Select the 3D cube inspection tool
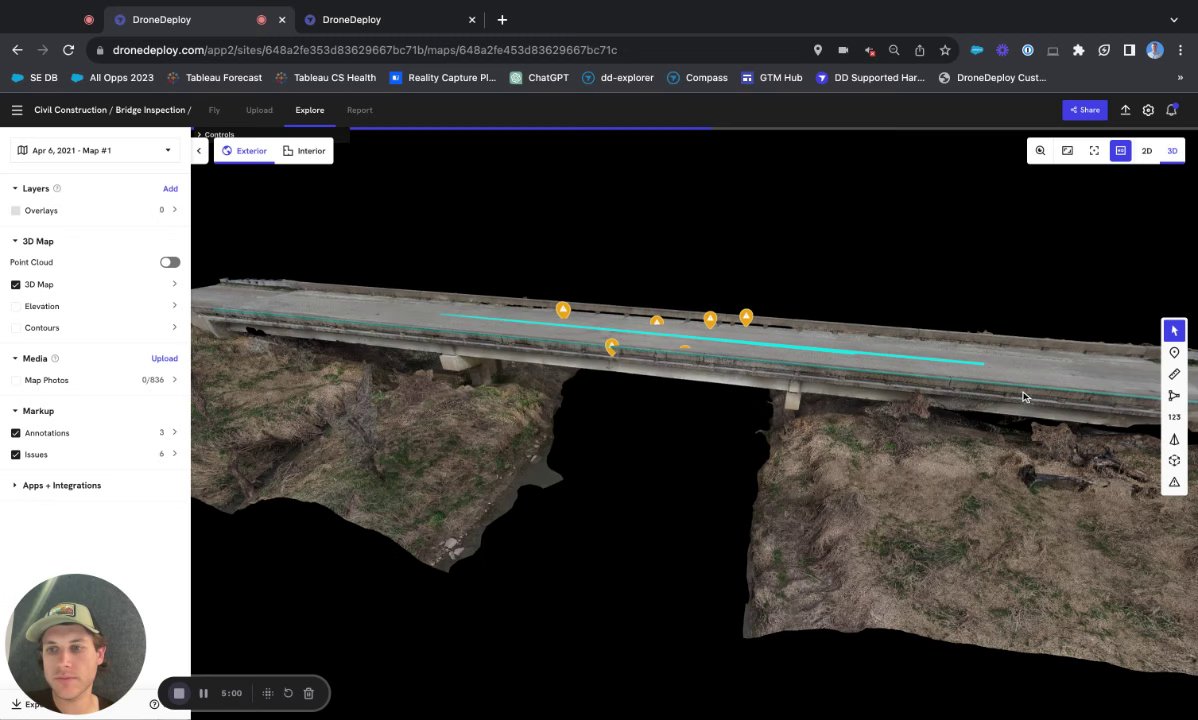 tap(1174, 461)
